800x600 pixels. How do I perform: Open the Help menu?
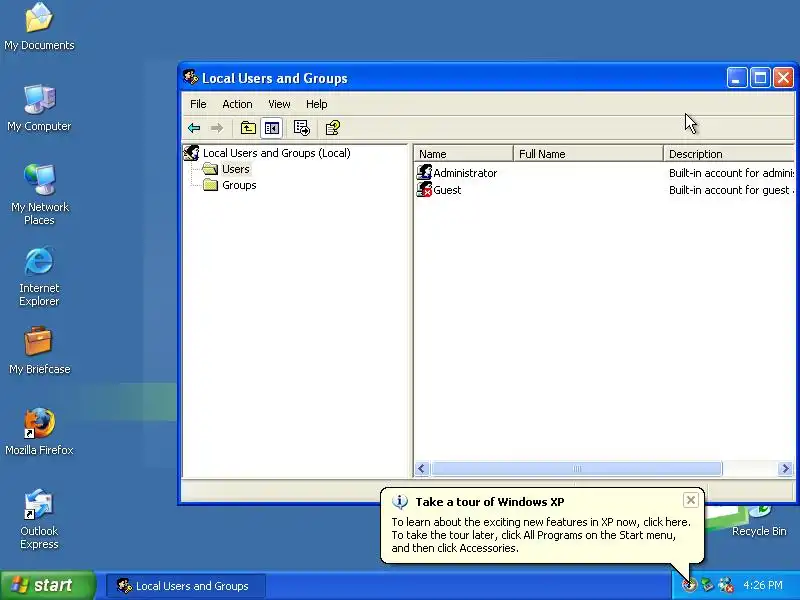316,104
